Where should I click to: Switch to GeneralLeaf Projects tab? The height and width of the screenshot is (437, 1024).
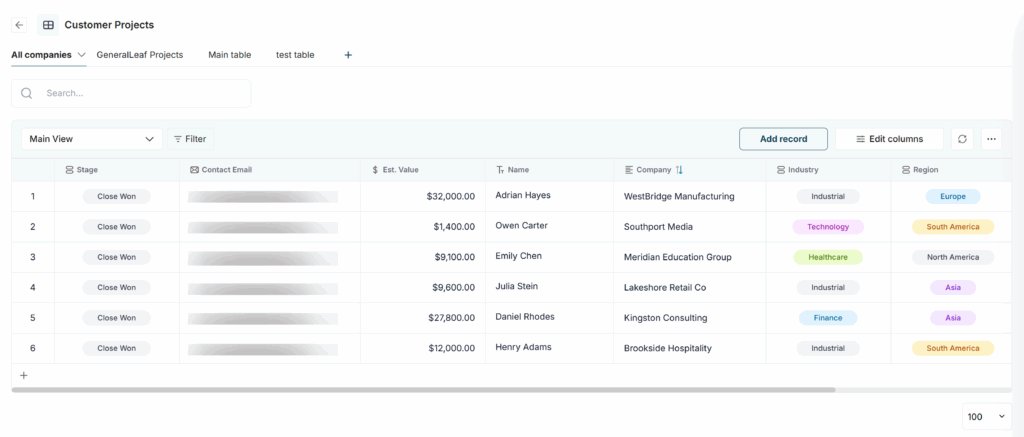pos(140,55)
